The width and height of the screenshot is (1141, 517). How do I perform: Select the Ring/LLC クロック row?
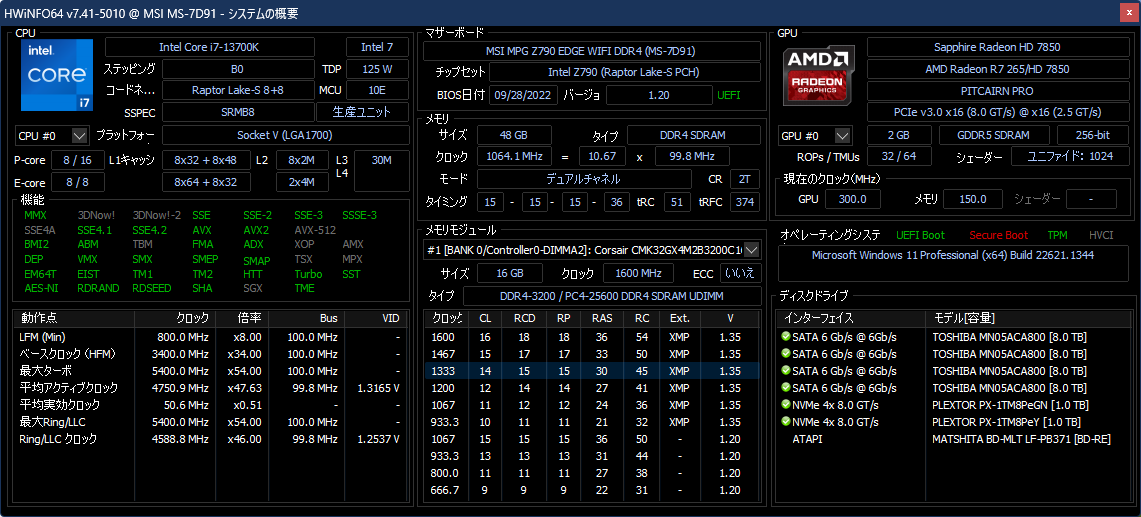210,439
